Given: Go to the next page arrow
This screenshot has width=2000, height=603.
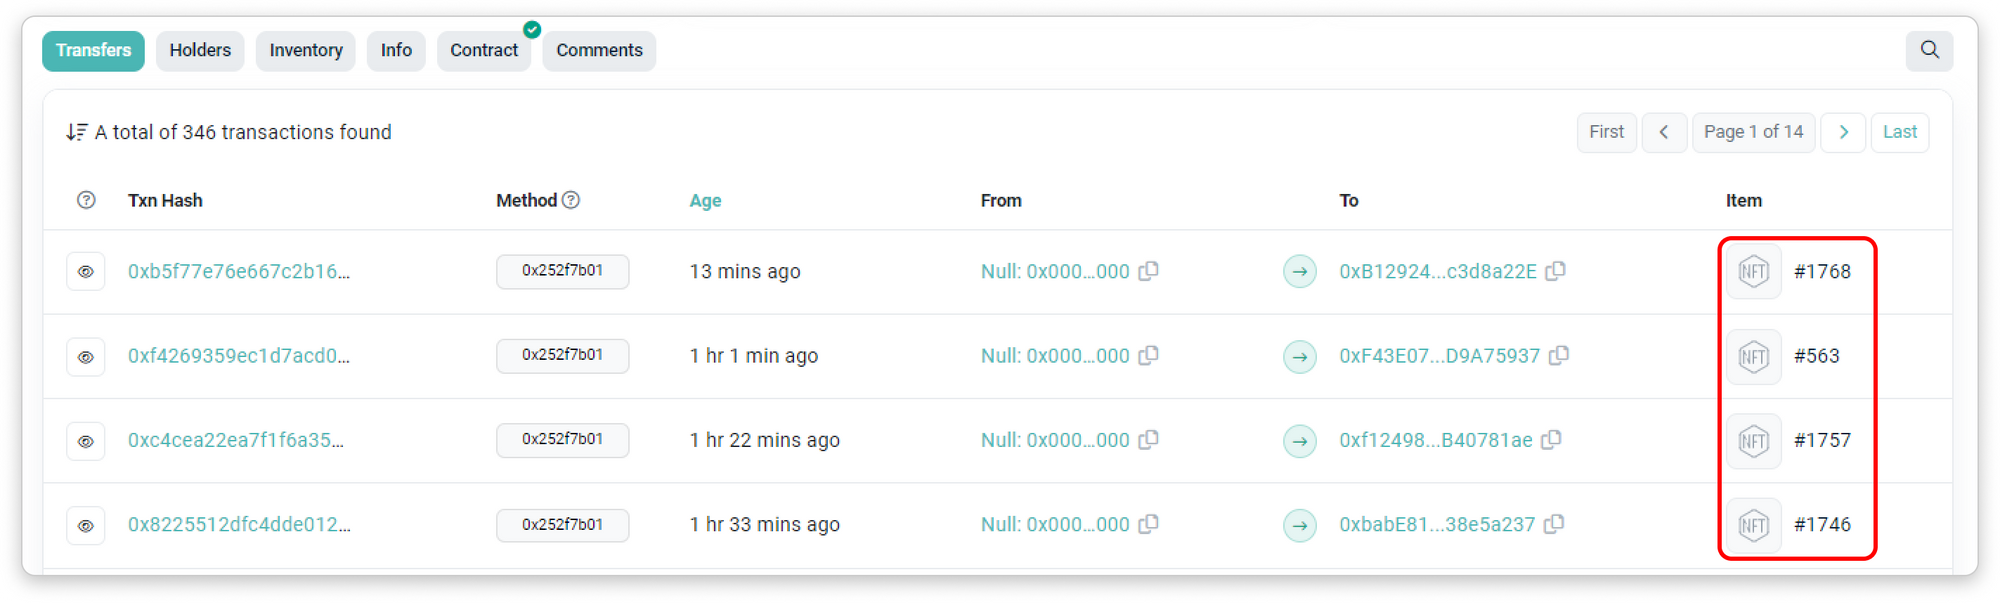Looking at the screenshot, I should click(1843, 132).
